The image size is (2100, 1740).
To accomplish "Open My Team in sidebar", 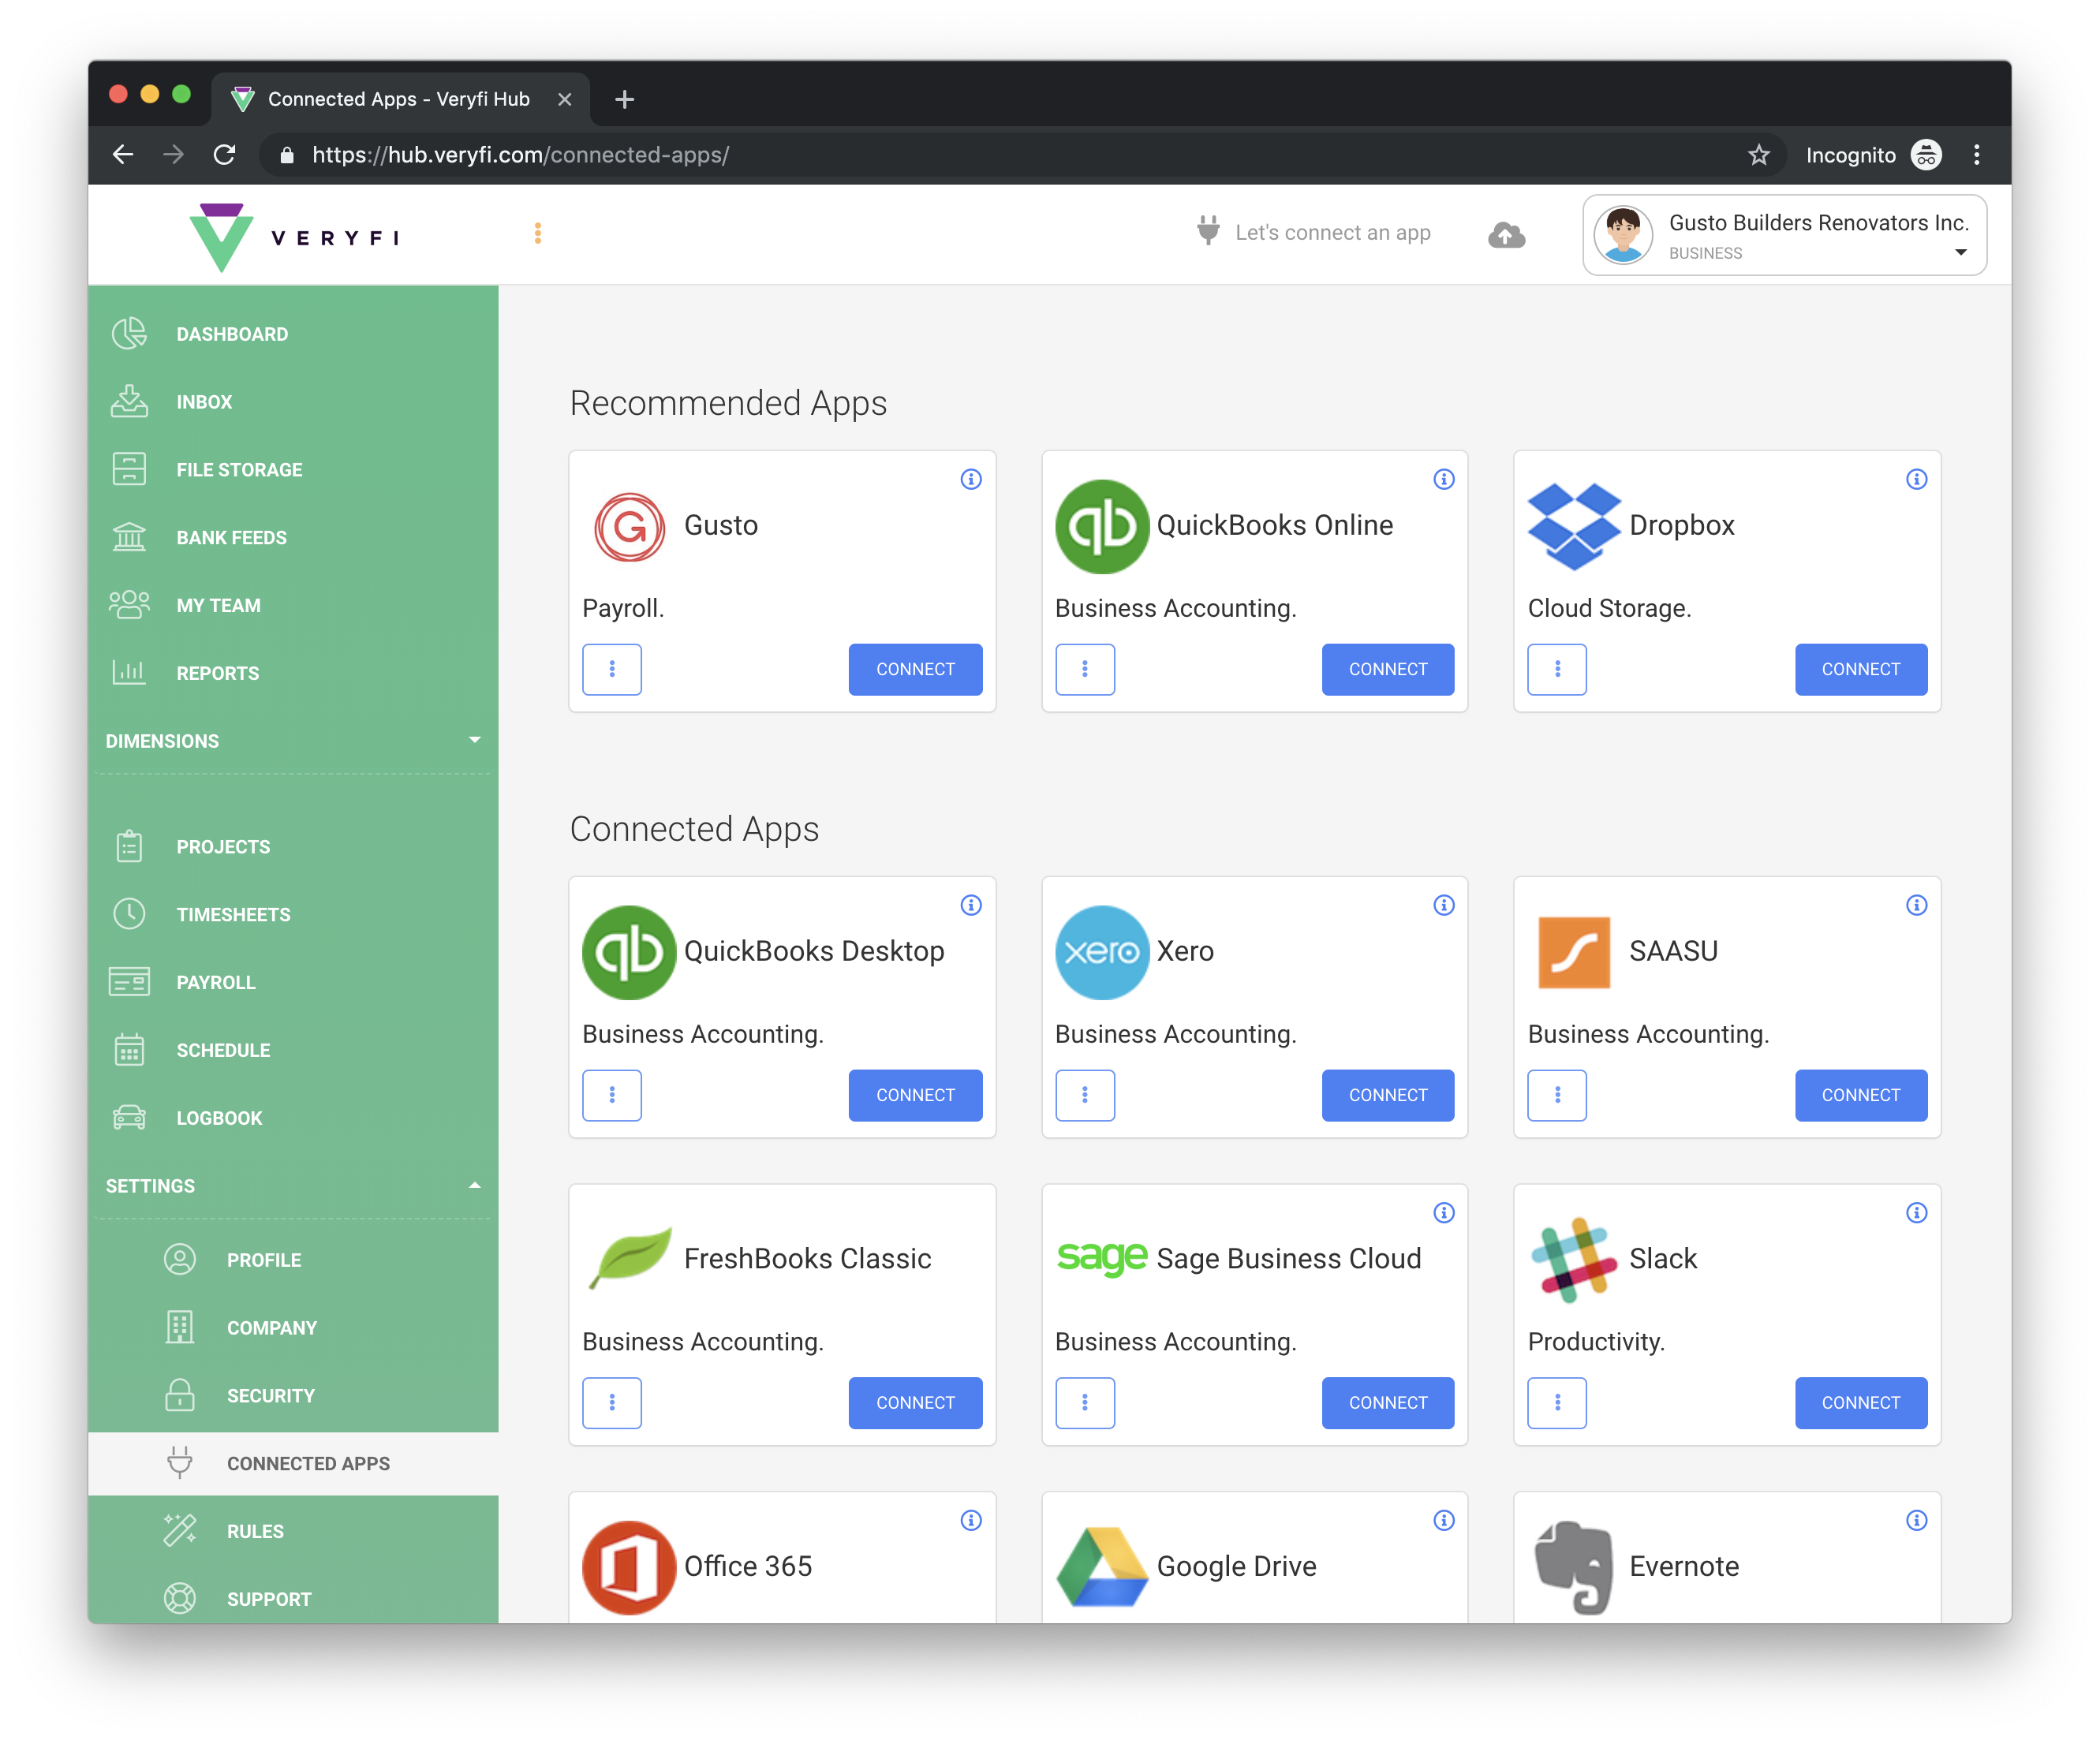I will [x=292, y=606].
